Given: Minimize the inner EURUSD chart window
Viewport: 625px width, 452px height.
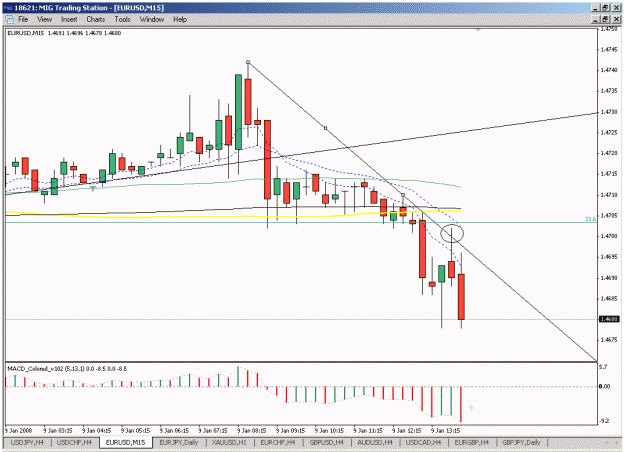Looking at the screenshot, I should pos(596,19).
